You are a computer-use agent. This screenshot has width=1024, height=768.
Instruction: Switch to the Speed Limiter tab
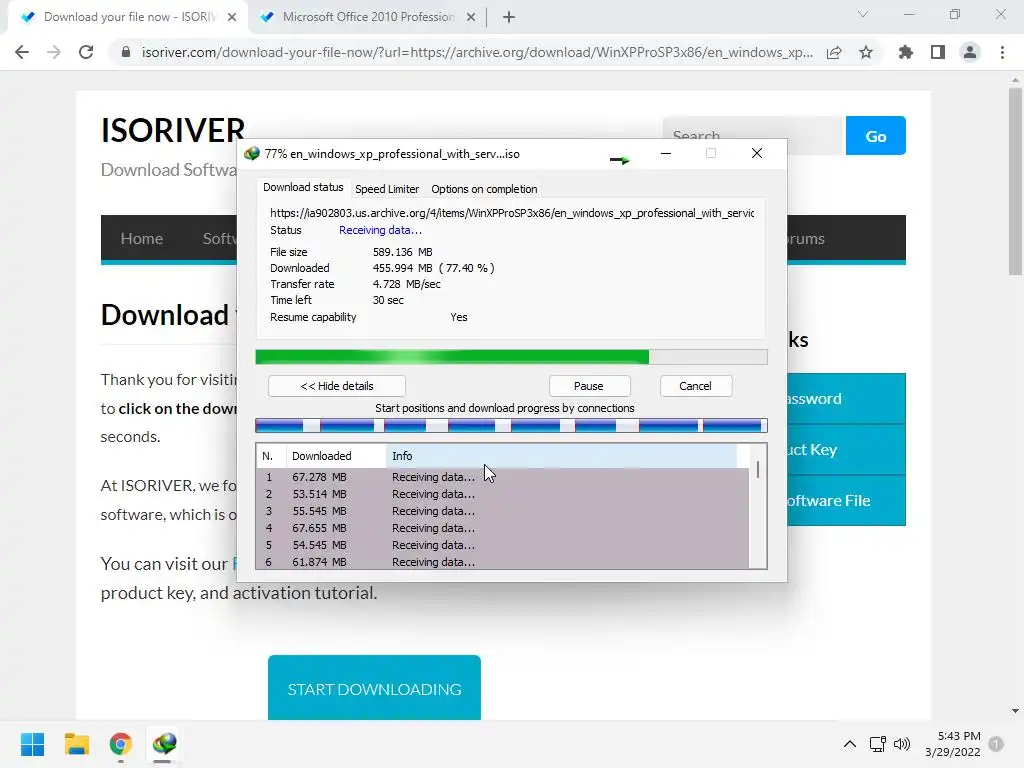387,189
